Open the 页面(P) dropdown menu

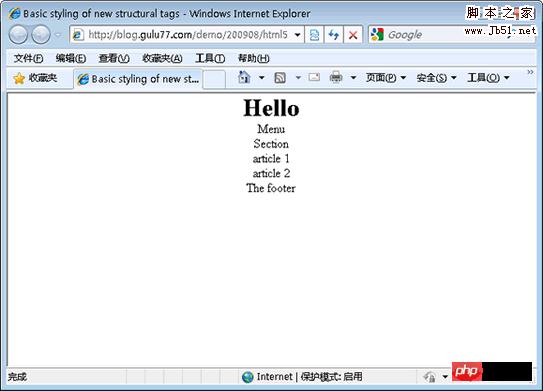point(386,78)
